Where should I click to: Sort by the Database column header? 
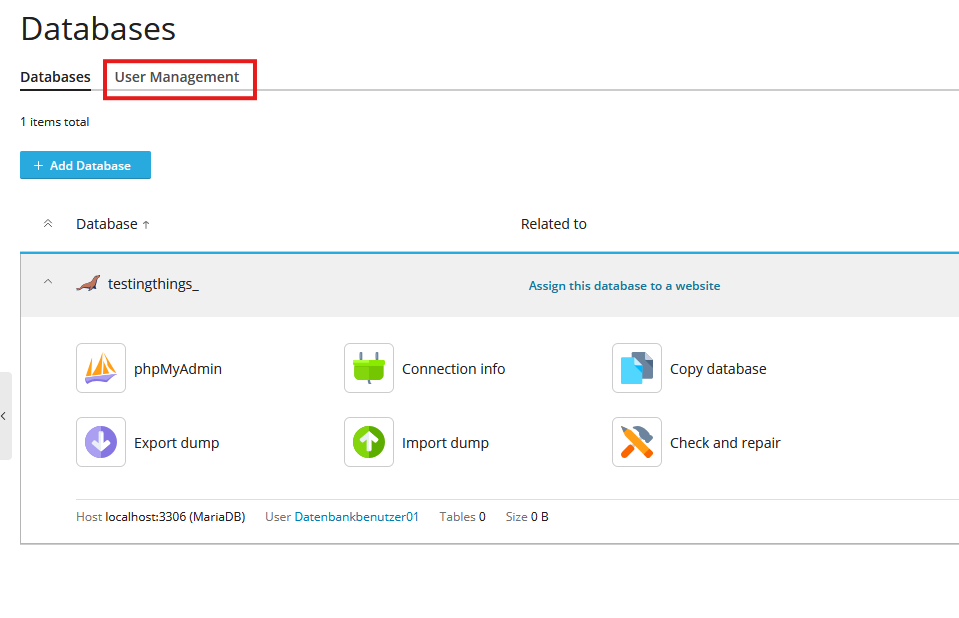tap(107, 224)
